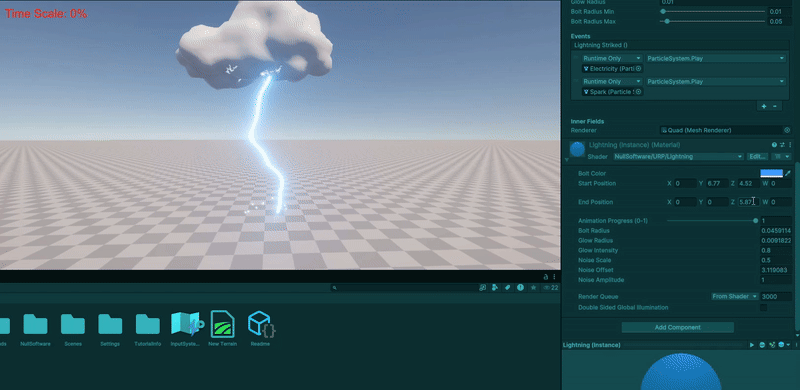Open the object picker for Electricity particle

point(638,68)
